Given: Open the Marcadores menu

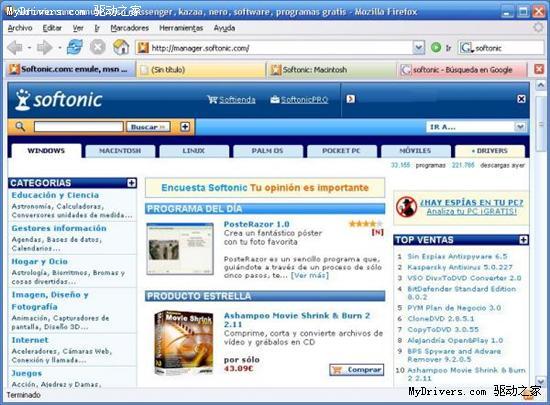Looking at the screenshot, I should coord(129,28).
